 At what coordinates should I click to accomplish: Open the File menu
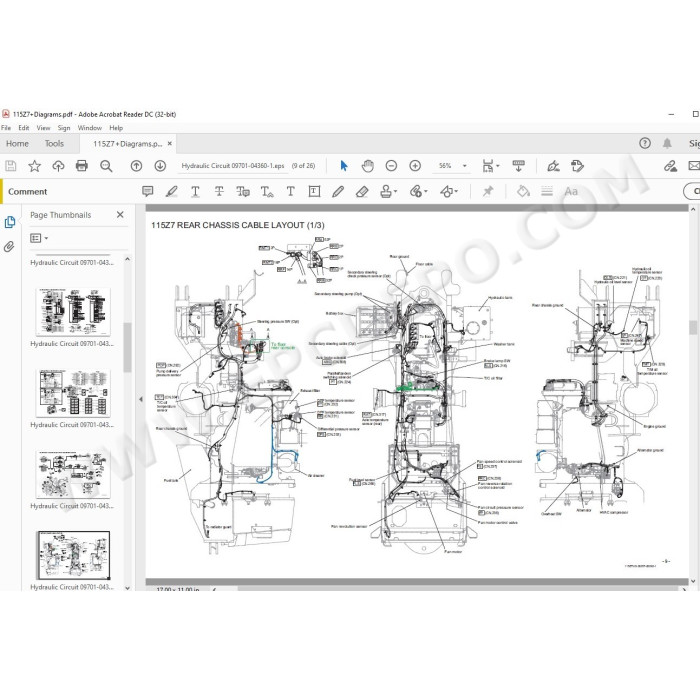(x=6, y=128)
